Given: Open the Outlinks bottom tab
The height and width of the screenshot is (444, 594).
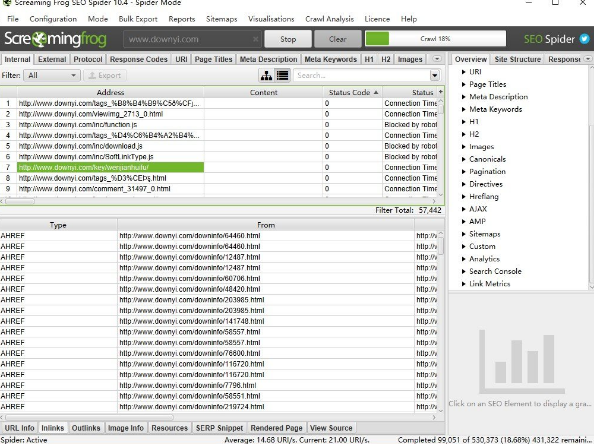Looking at the screenshot, I should 86,428.
